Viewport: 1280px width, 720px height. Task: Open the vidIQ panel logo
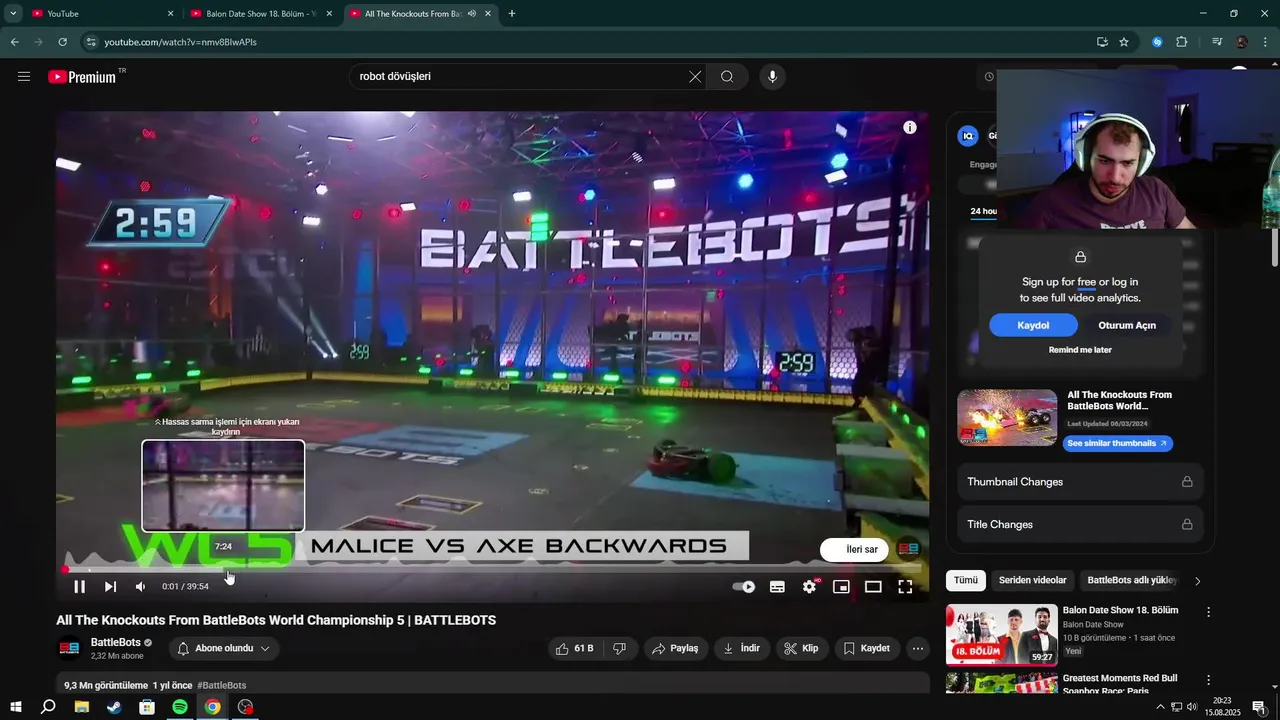[967, 136]
